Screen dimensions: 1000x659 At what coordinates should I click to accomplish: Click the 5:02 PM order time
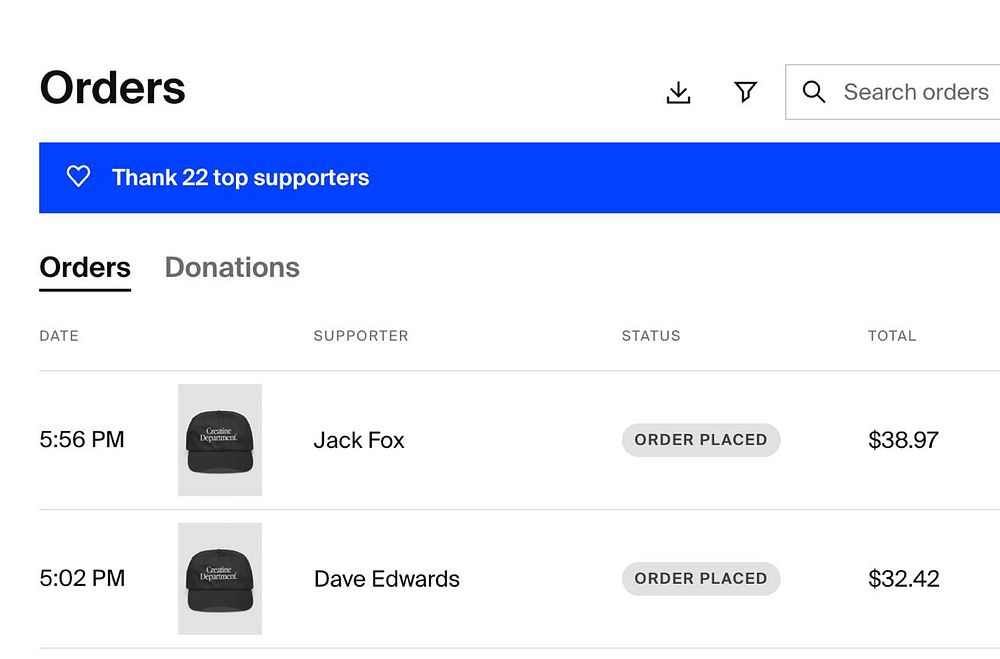pyautogui.click(x=82, y=578)
